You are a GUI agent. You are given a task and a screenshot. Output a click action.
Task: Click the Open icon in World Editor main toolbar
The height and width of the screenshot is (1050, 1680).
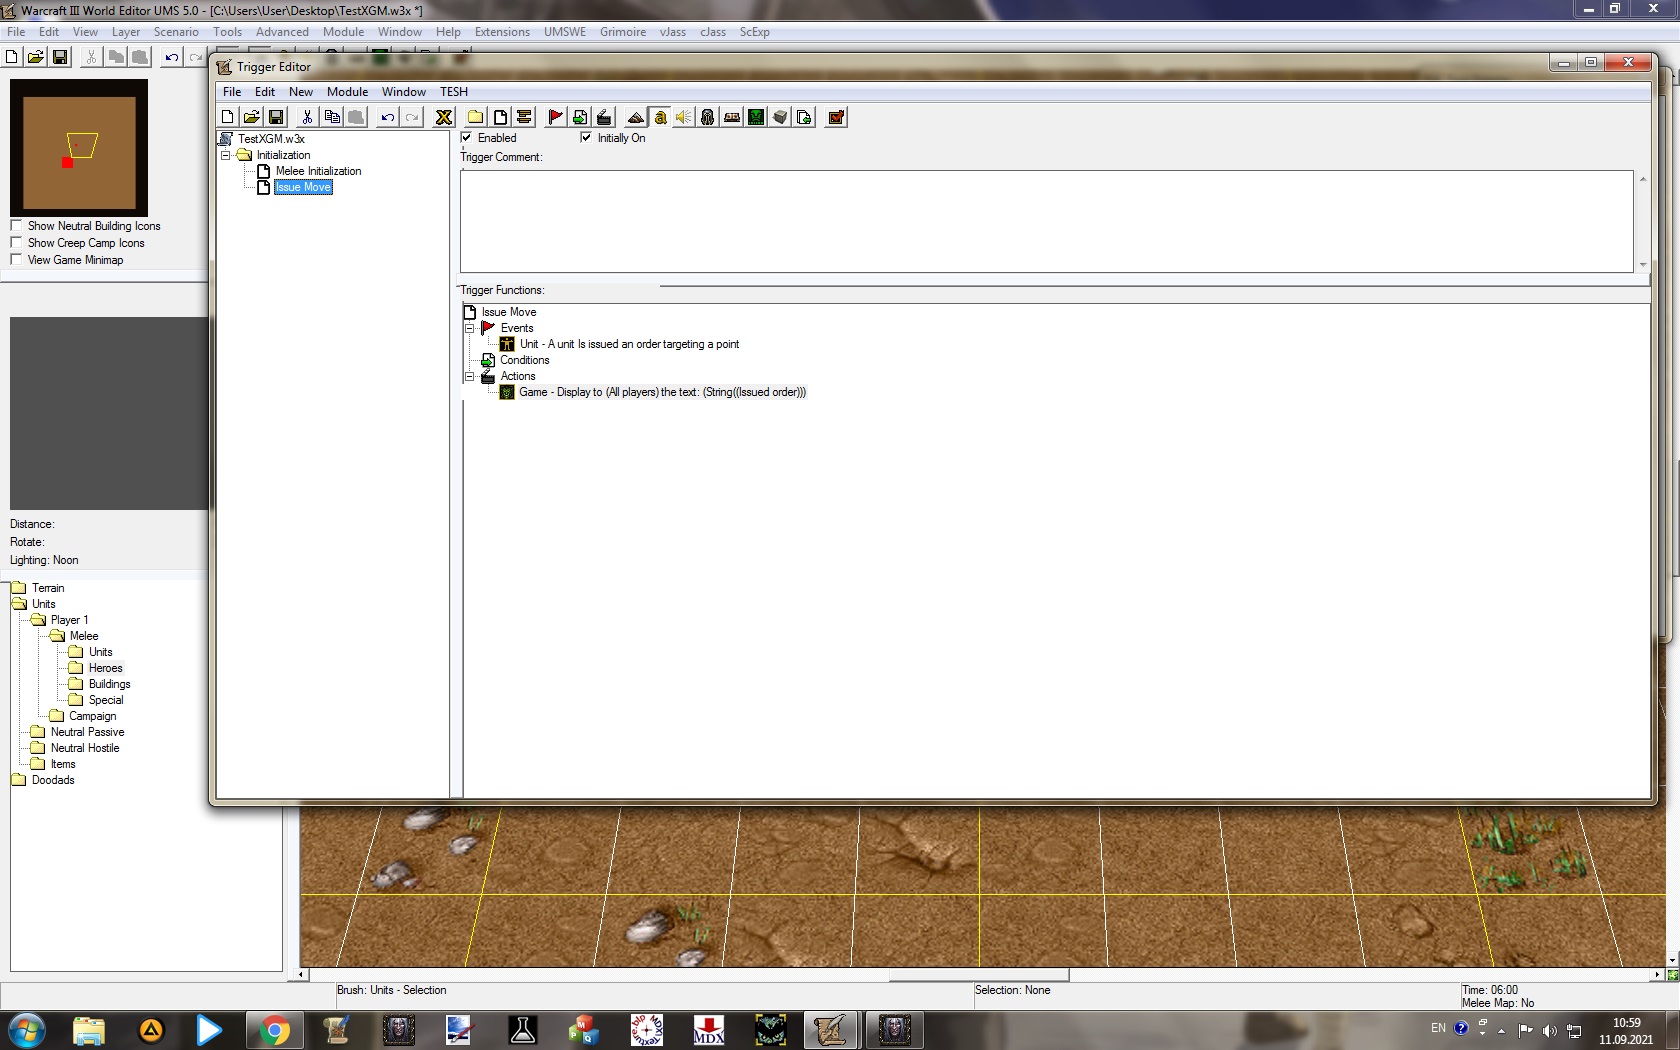coord(36,57)
